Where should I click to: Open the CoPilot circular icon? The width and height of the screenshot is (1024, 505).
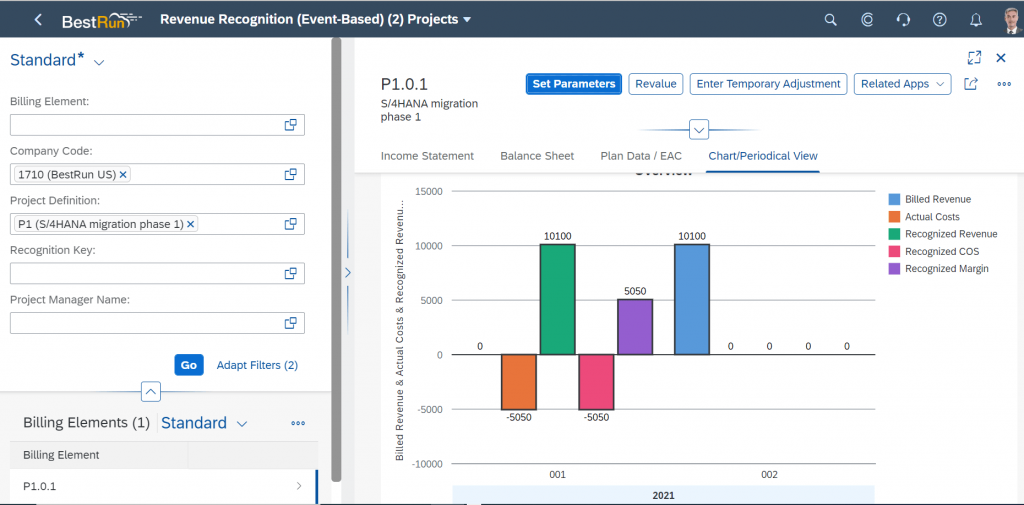coord(867,20)
